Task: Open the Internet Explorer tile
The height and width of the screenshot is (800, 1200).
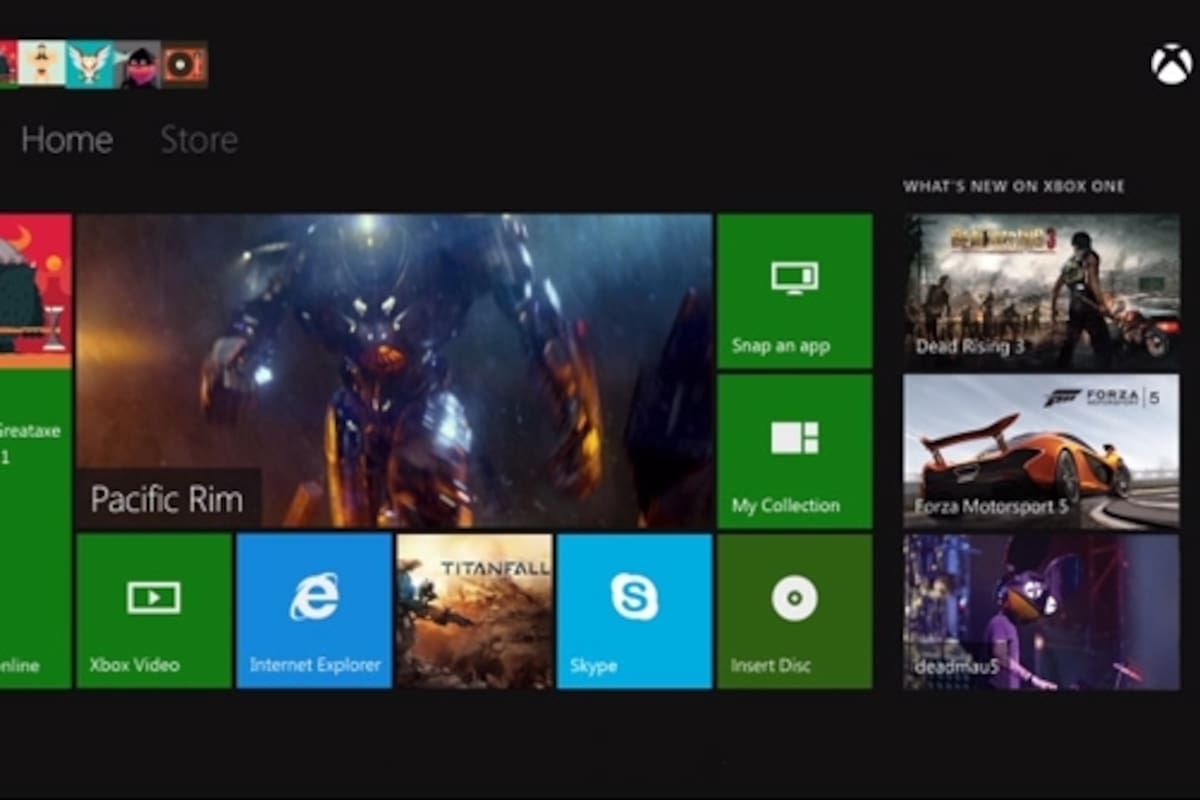Action: [x=315, y=611]
